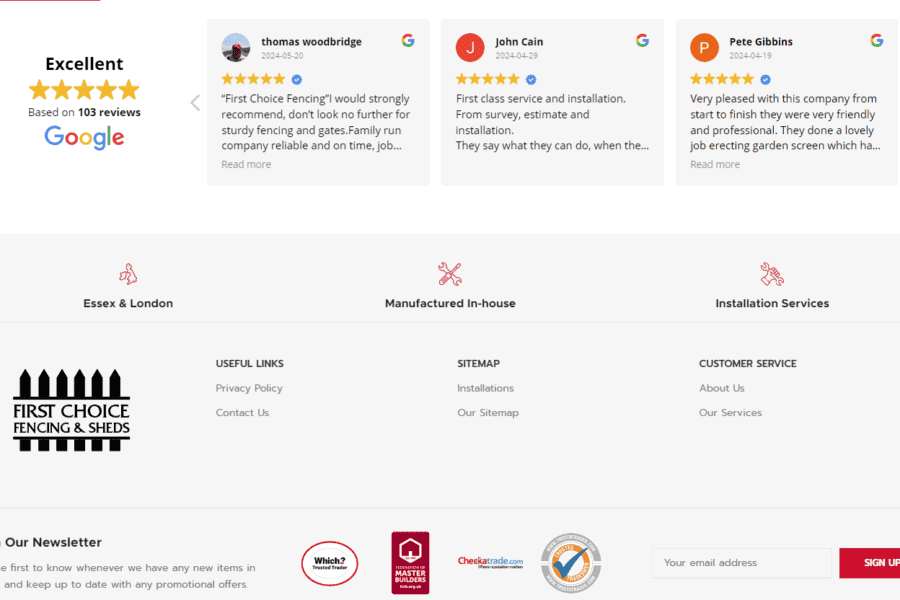Click Google icon on Pete Gibbins review

point(876,41)
